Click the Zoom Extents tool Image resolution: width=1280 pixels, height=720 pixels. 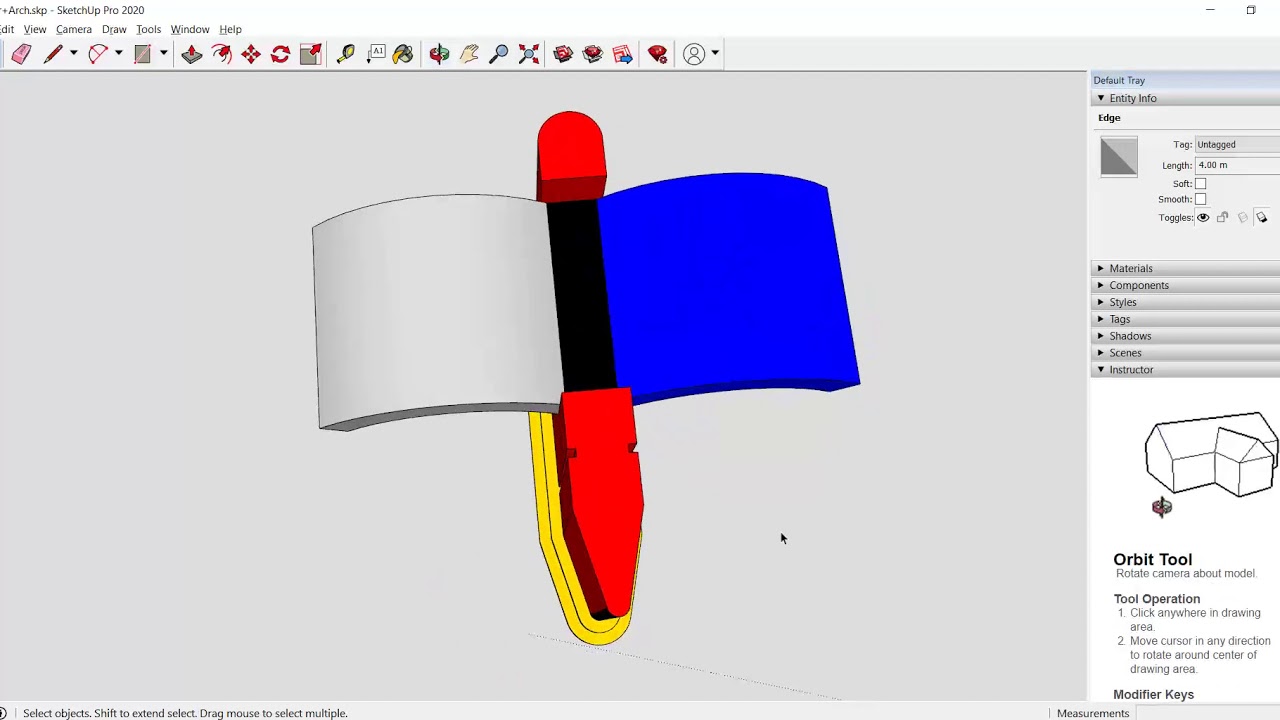pos(529,54)
